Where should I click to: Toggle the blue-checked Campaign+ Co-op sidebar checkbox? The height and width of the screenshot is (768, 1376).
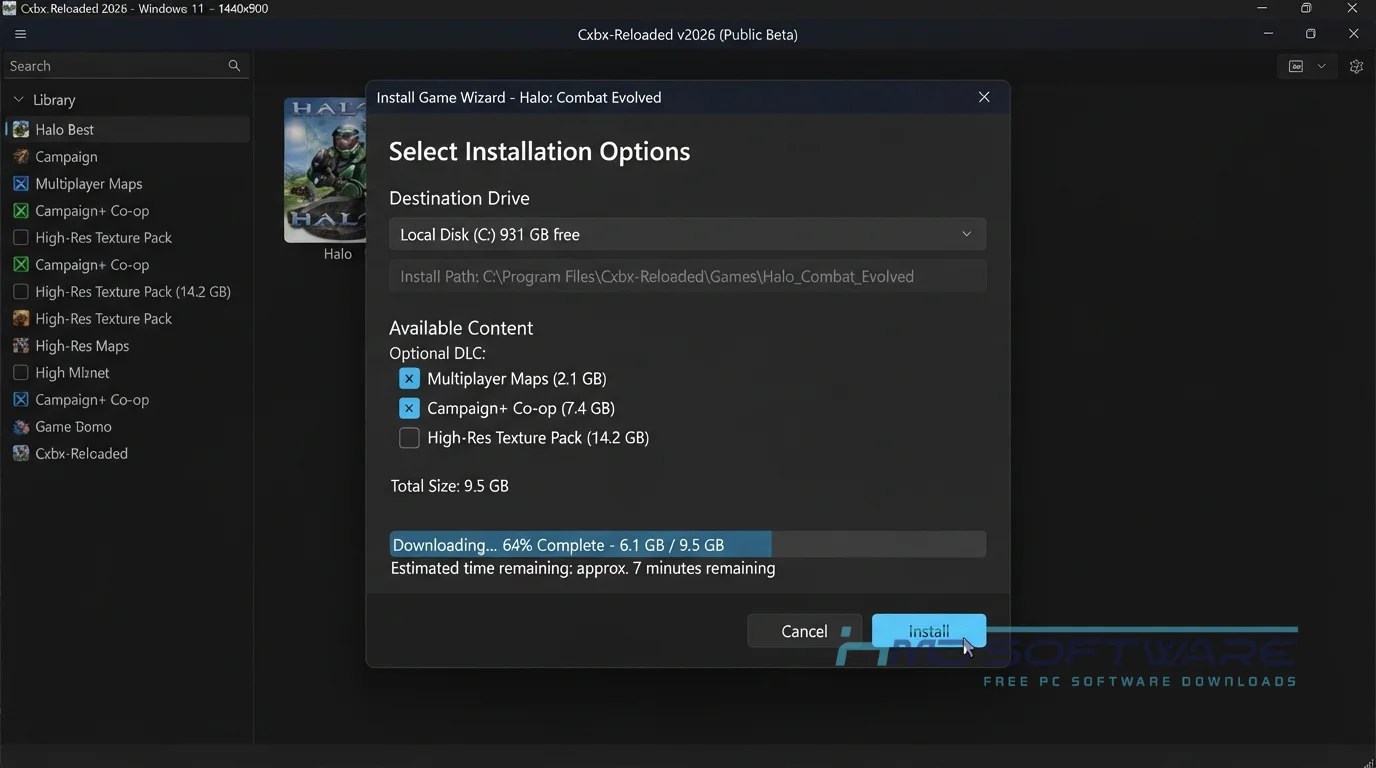(21, 400)
